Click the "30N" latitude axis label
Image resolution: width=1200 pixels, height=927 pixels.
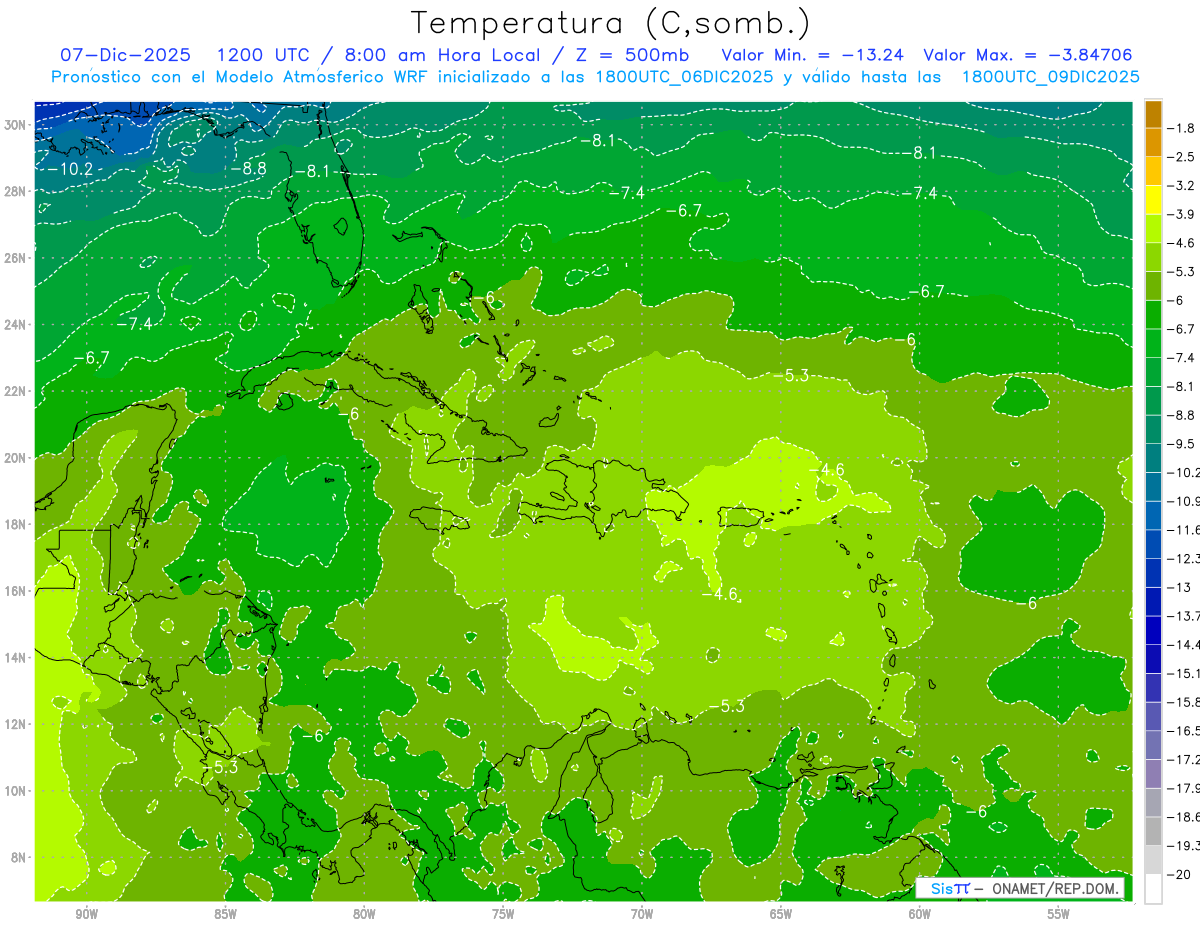click(x=15, y=125)
